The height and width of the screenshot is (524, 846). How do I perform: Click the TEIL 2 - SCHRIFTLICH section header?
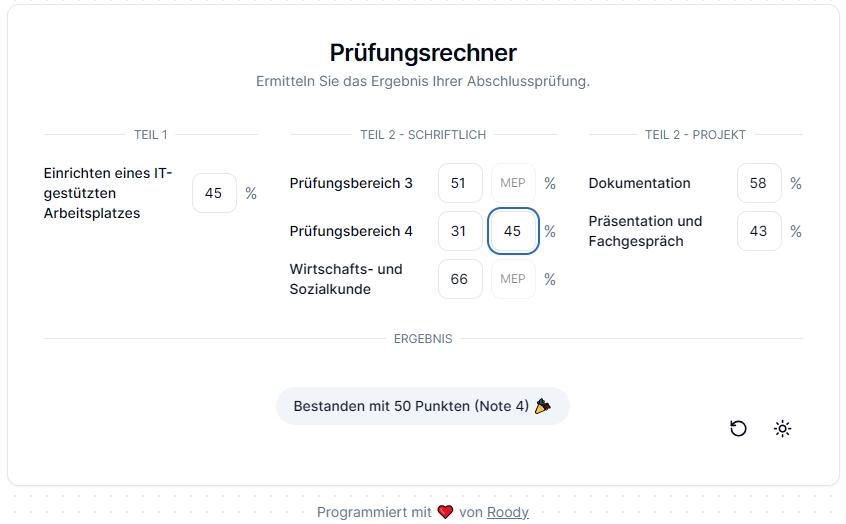tap(423, 135)
